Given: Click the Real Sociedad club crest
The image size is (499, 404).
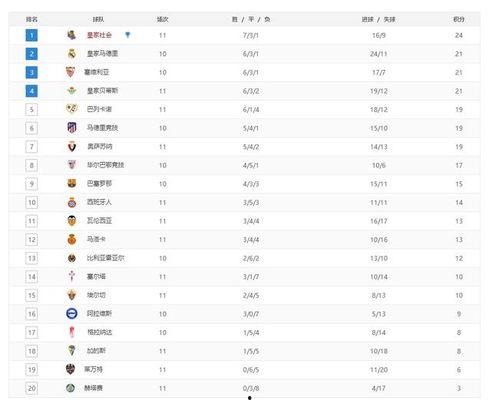Looking at the screenshot, I should pos(71,35).
